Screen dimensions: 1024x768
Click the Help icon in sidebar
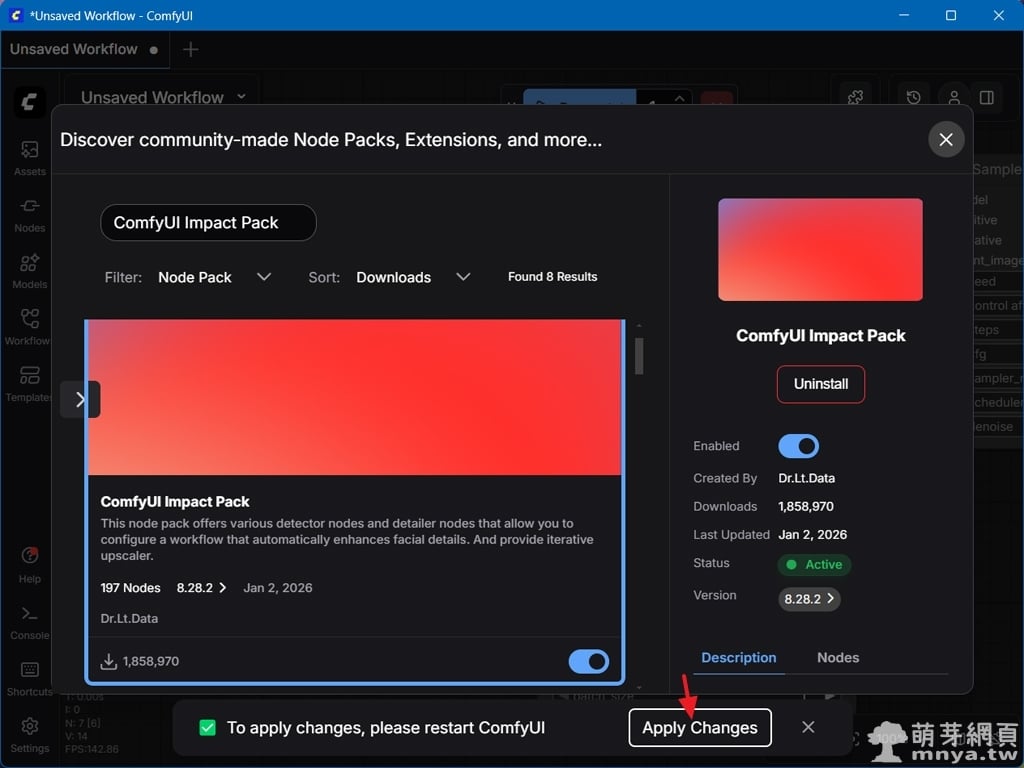pos(30,561)
